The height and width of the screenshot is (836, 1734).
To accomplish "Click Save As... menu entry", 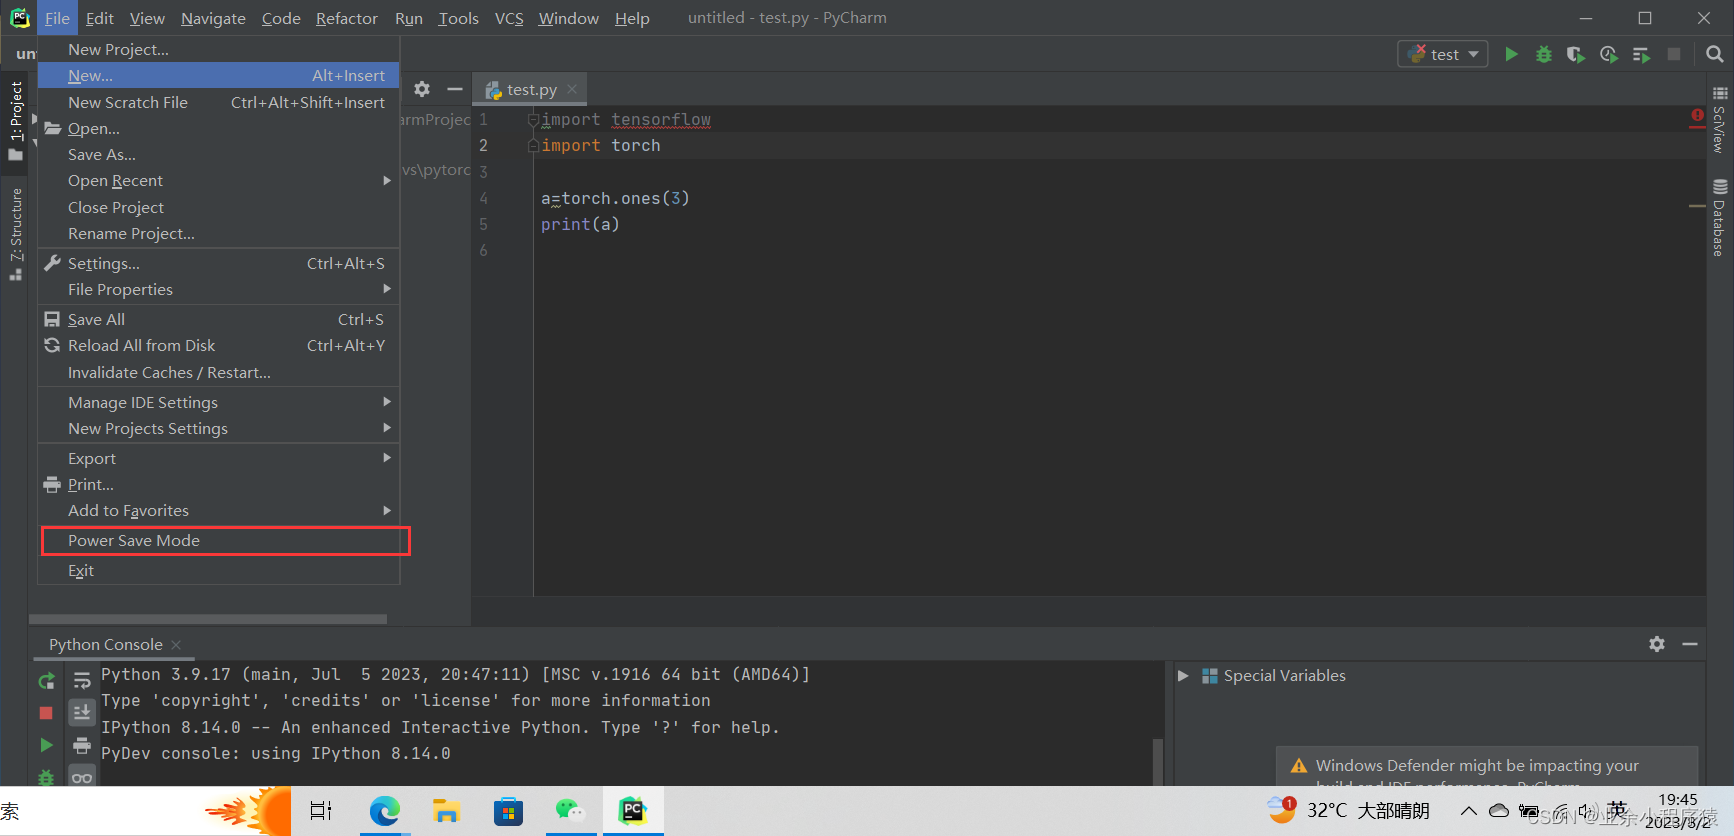I will tap(218, 155).
